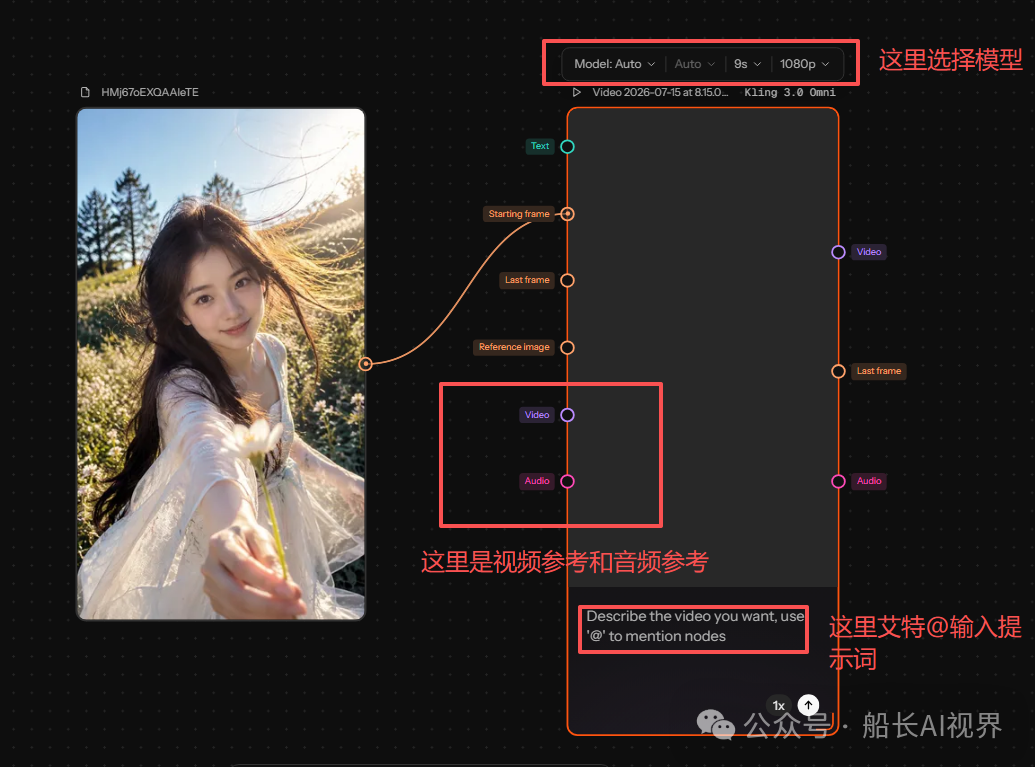Click the file icon beside HMj67oEXQAAIeTE
The width and height of the screenshot is (1035, 767).
[85, 92]
